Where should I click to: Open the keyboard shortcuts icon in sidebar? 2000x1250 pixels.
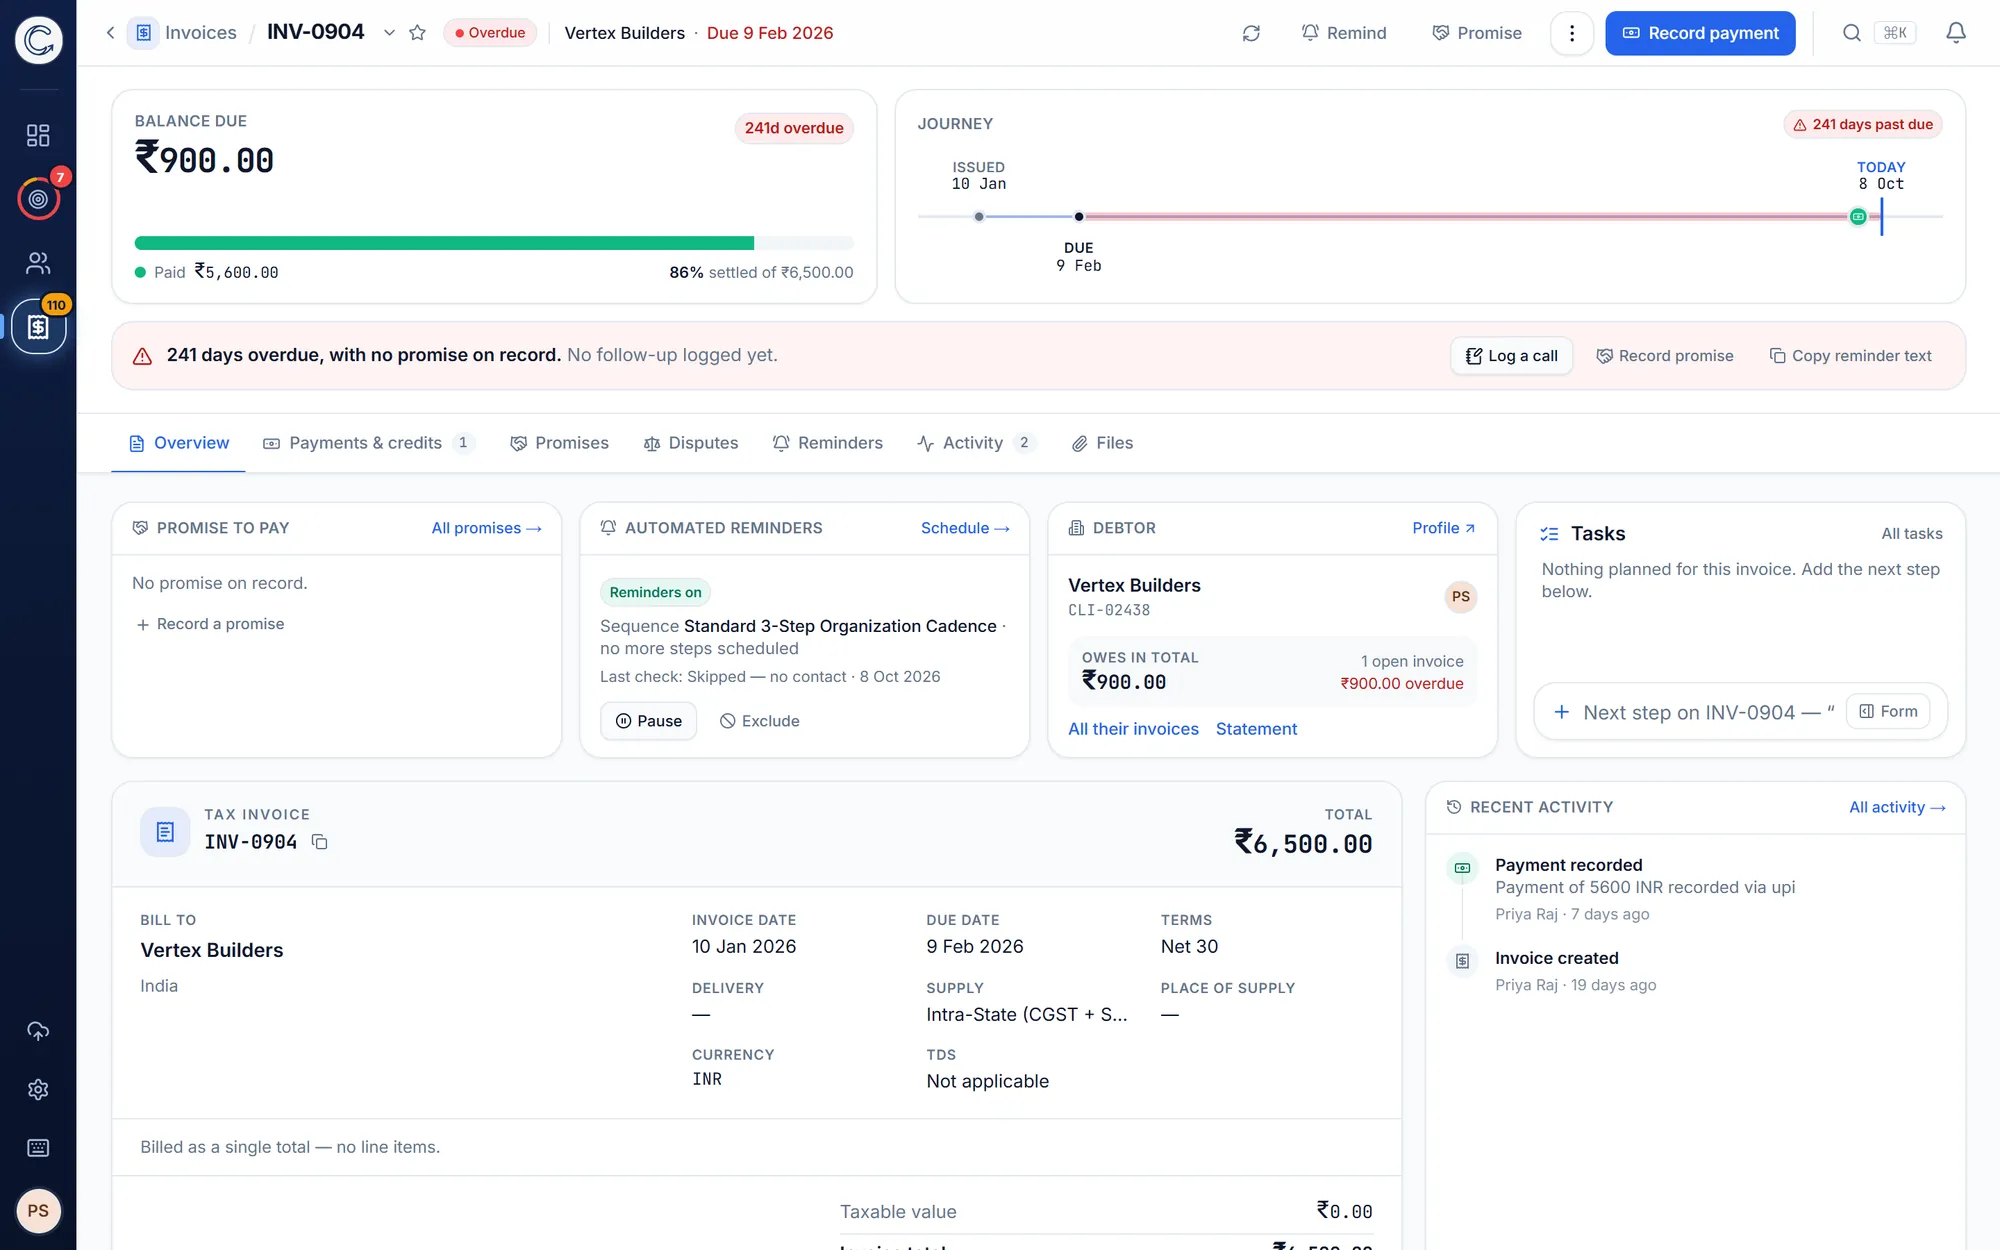[x=38, y=1147]
